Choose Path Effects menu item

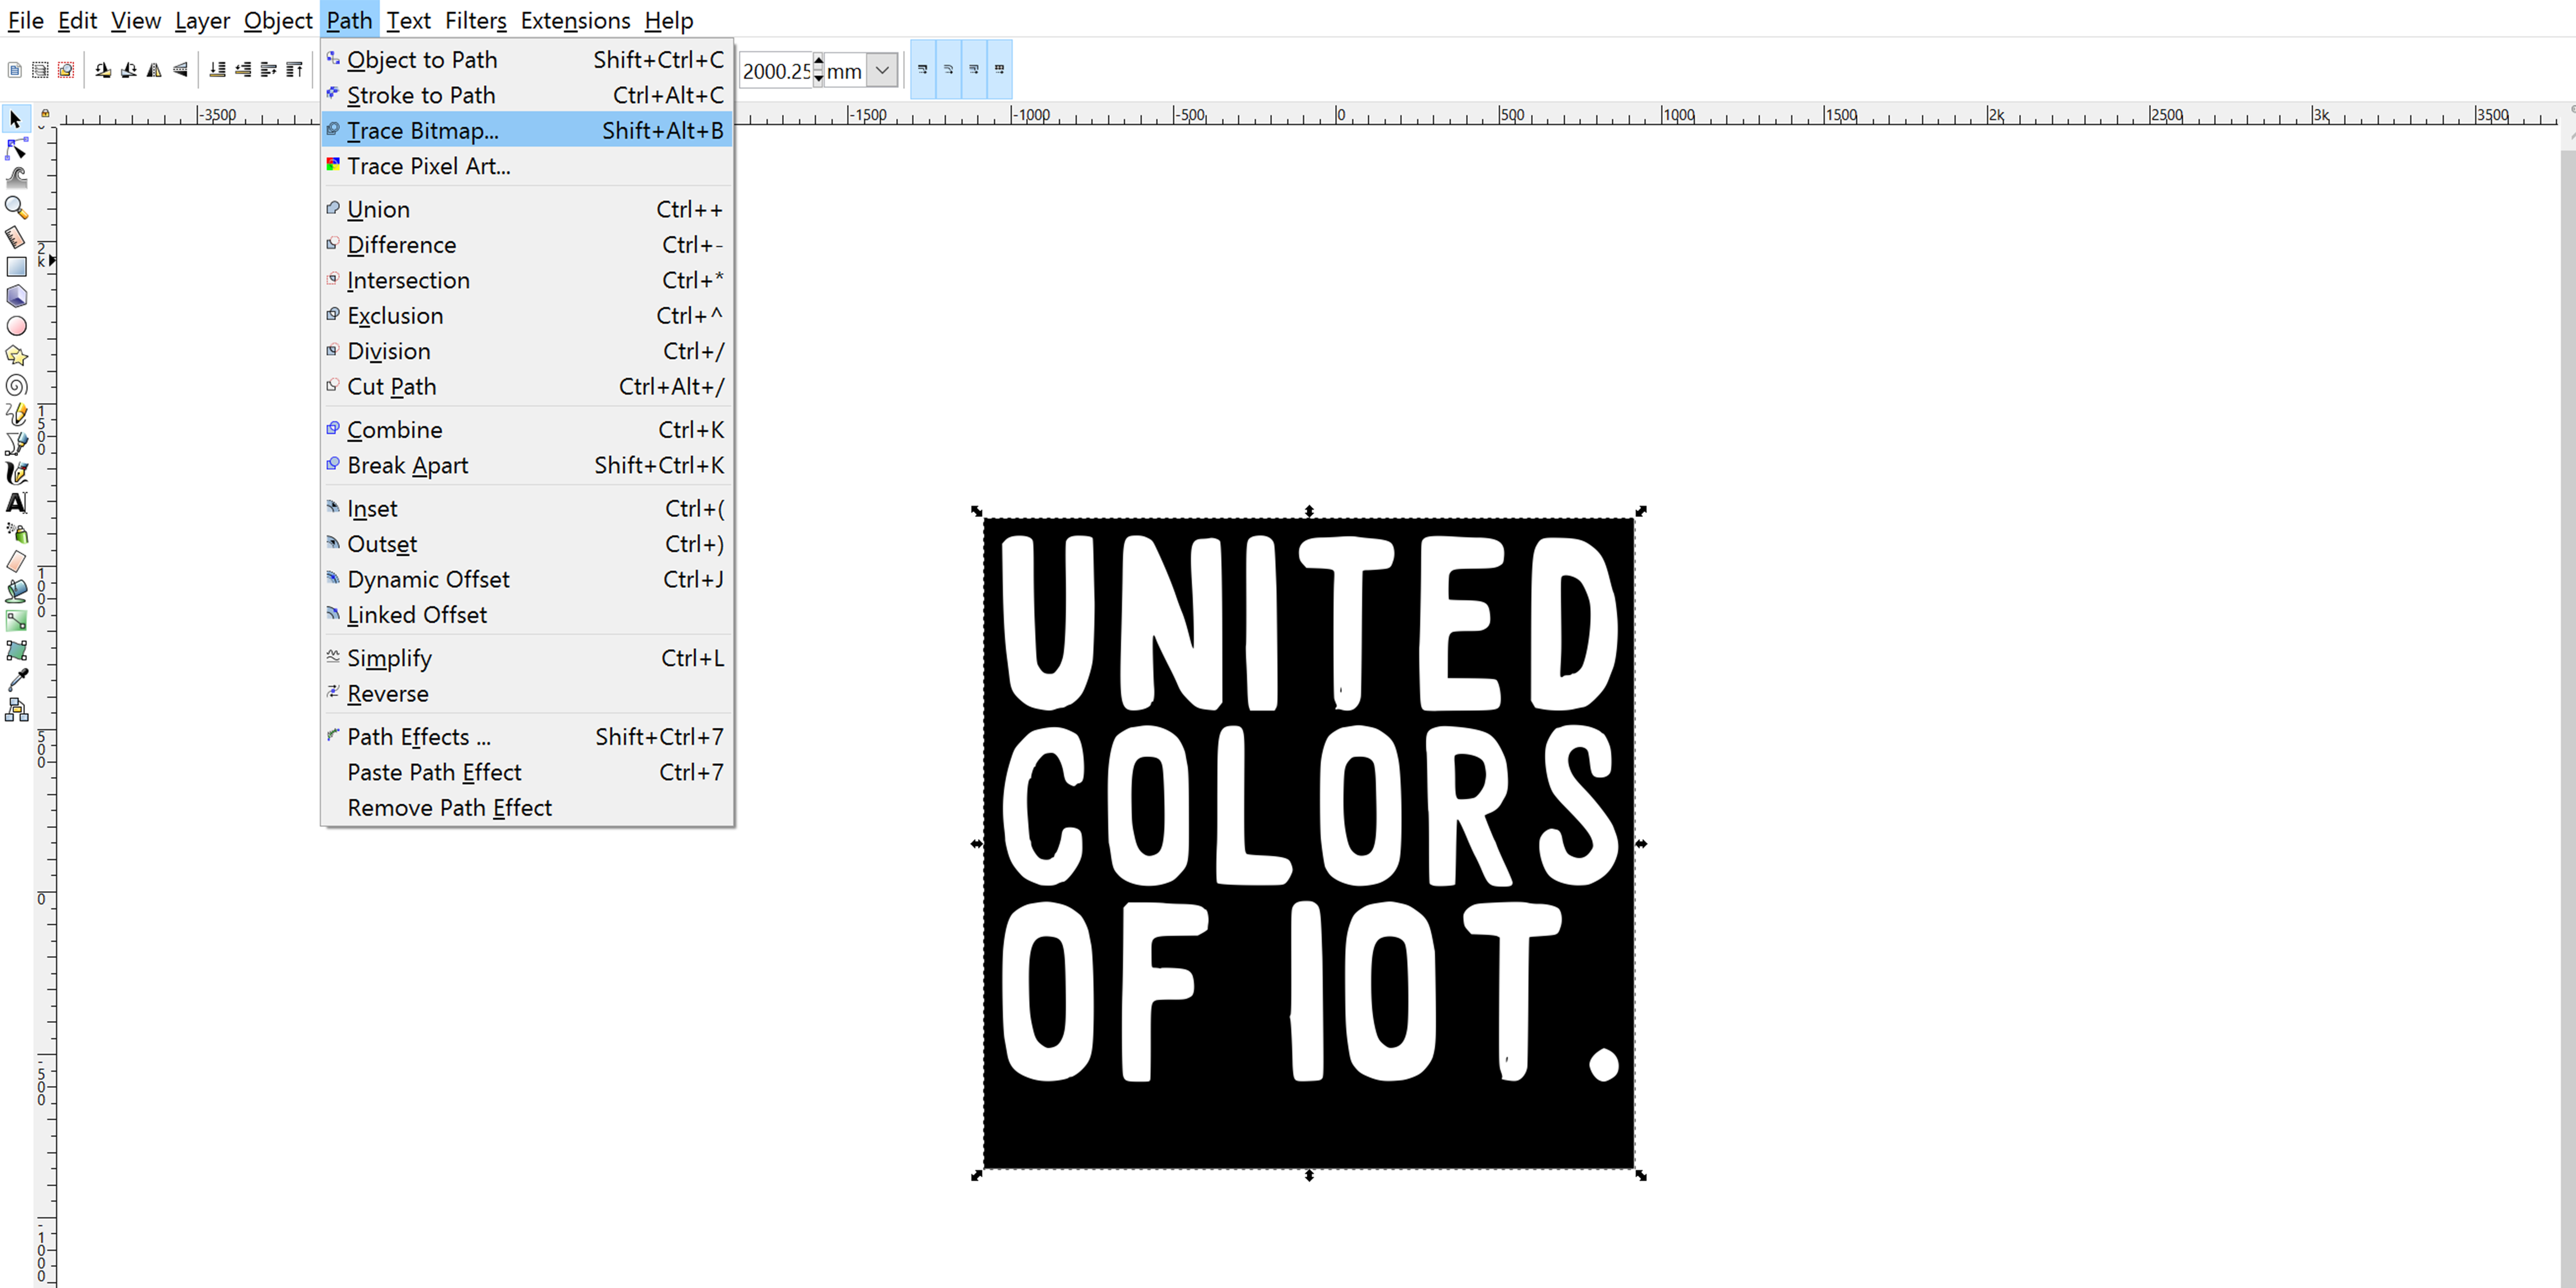pyautogui.click(x=527, y=737)
